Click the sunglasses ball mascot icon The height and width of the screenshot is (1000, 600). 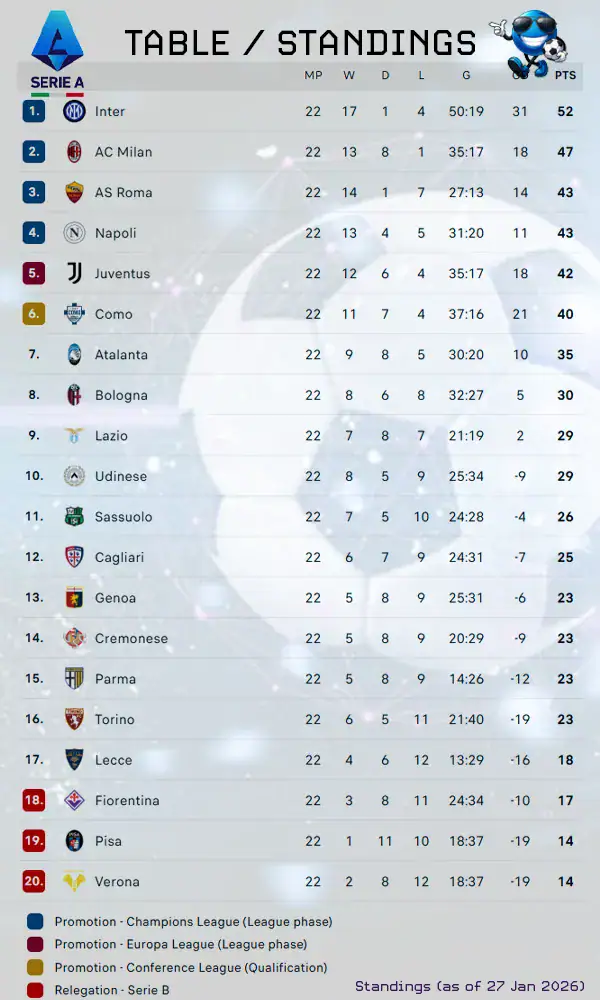[528, 41]
